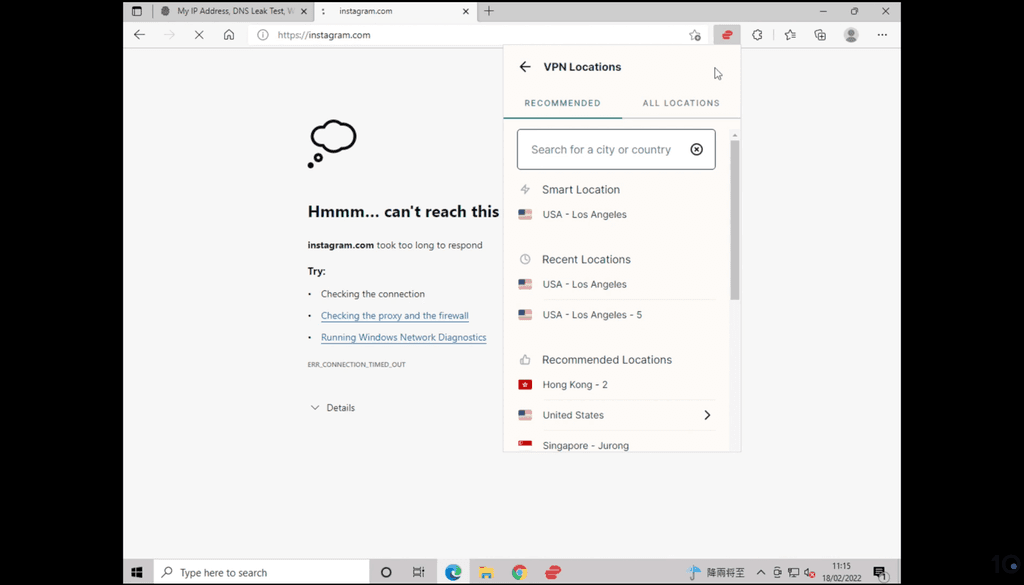Open the muted volume icon in system tray
Image resolution: width=1024 pixels, height=585 pixels.
click(810, 573)
